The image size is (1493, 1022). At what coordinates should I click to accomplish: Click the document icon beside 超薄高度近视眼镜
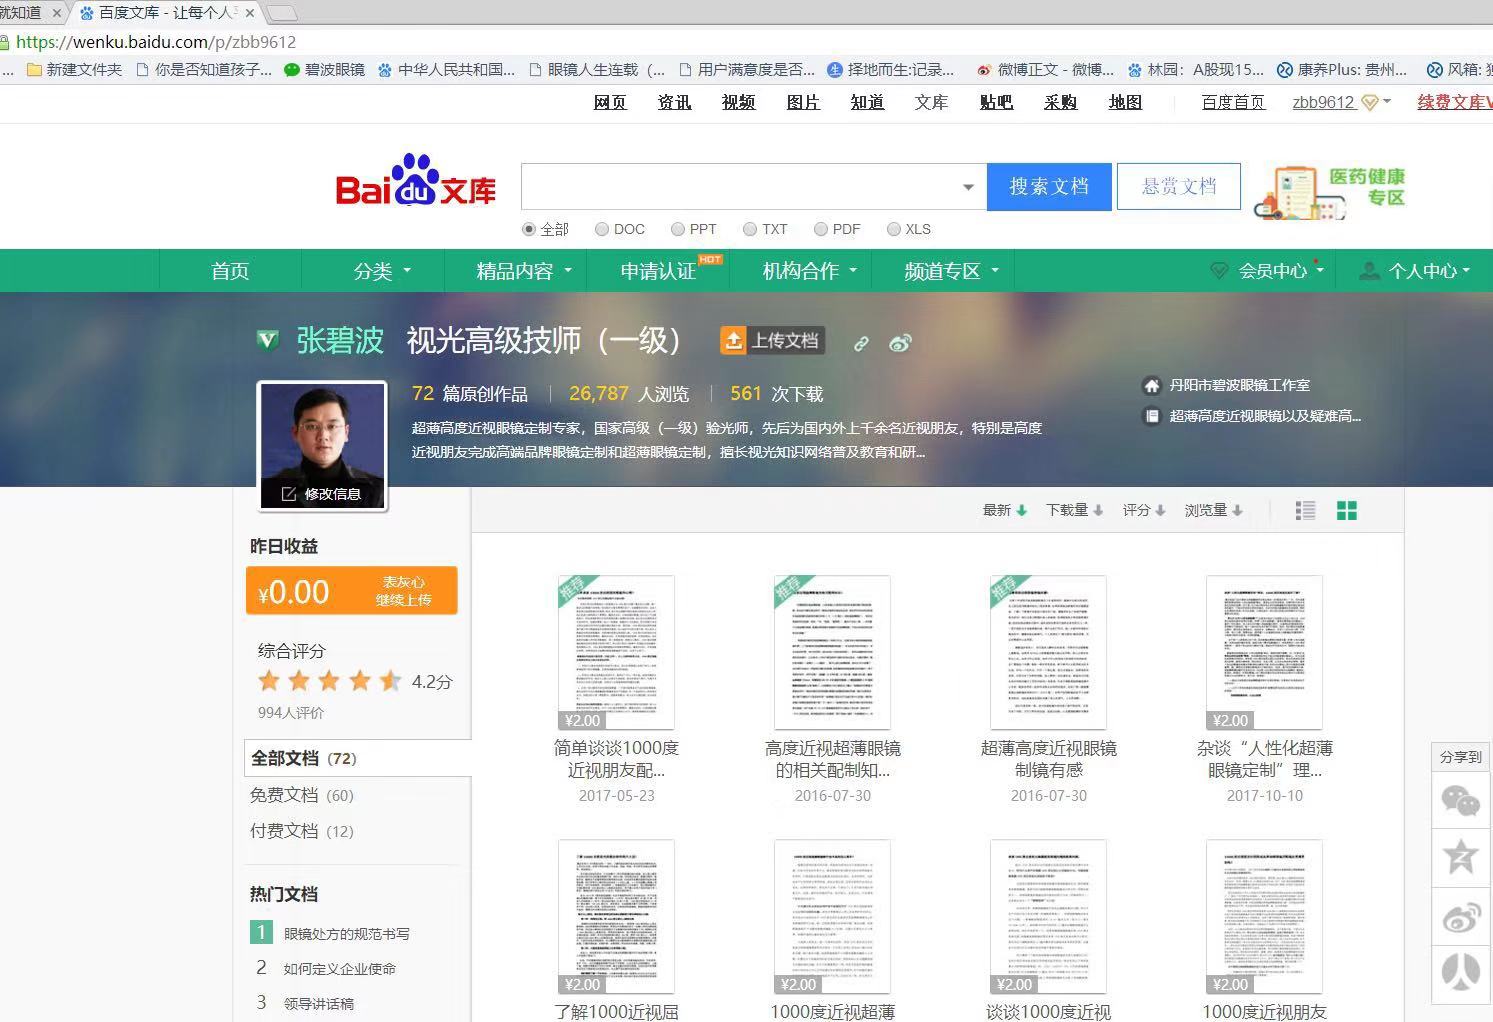1152,416
